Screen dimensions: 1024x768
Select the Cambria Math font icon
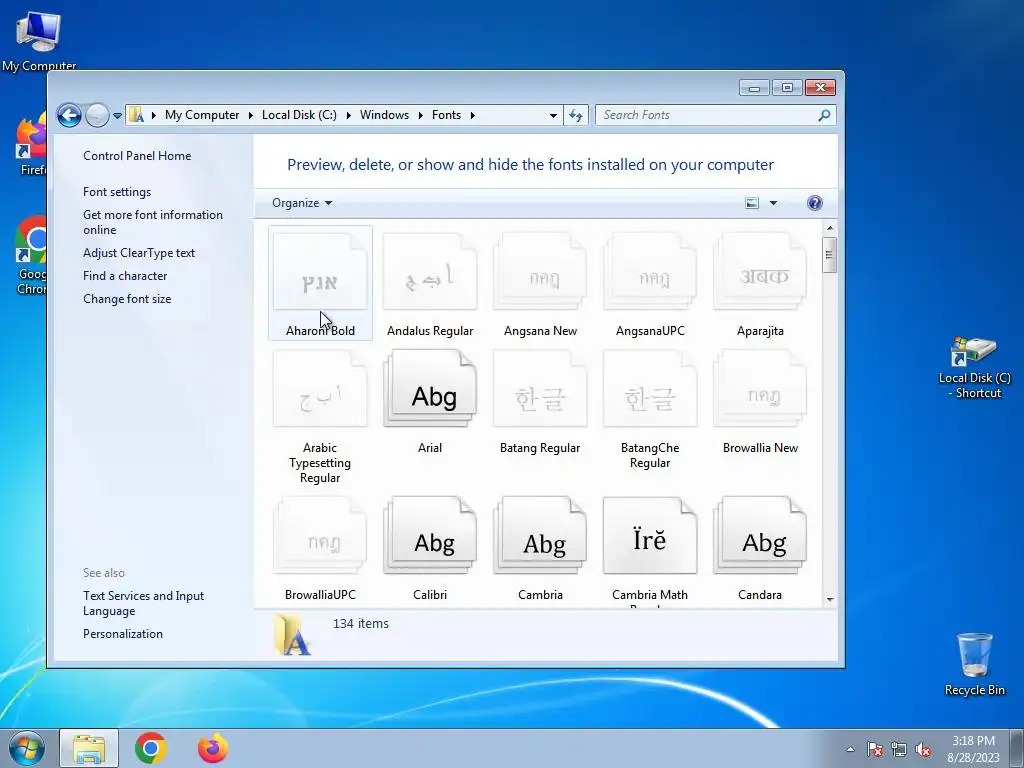(650, 536)
